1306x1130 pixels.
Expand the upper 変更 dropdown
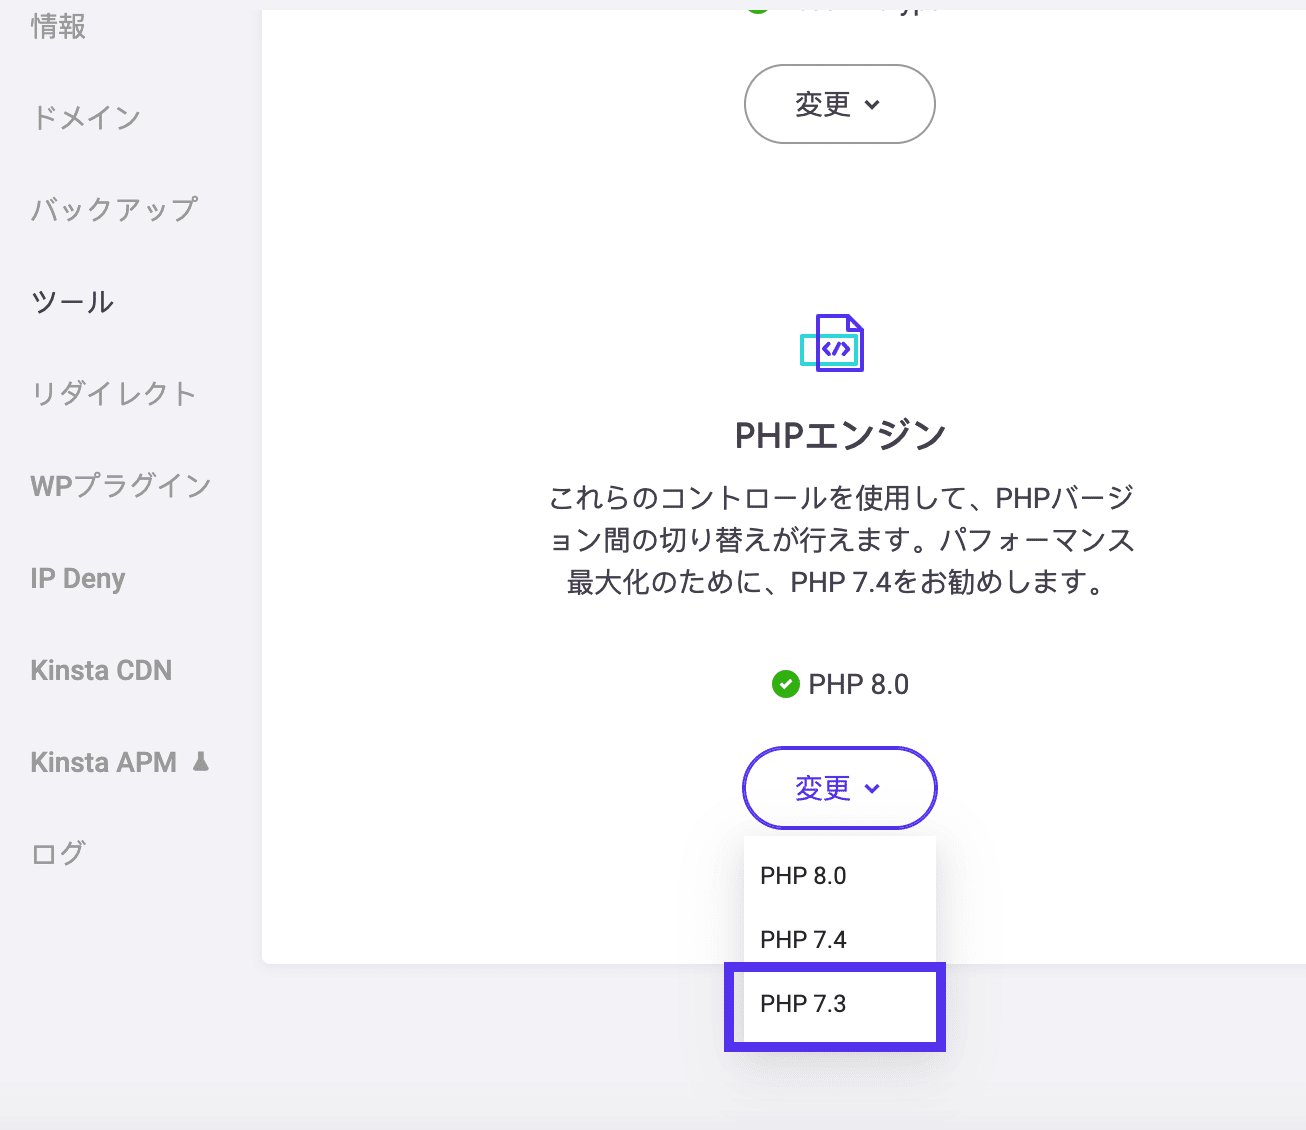tap(839, 104)
